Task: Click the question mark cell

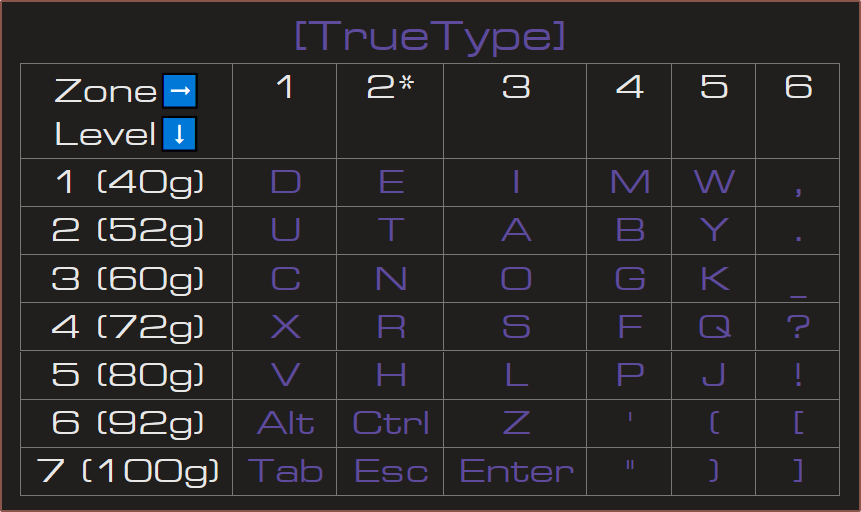Action: pos(798,327)
